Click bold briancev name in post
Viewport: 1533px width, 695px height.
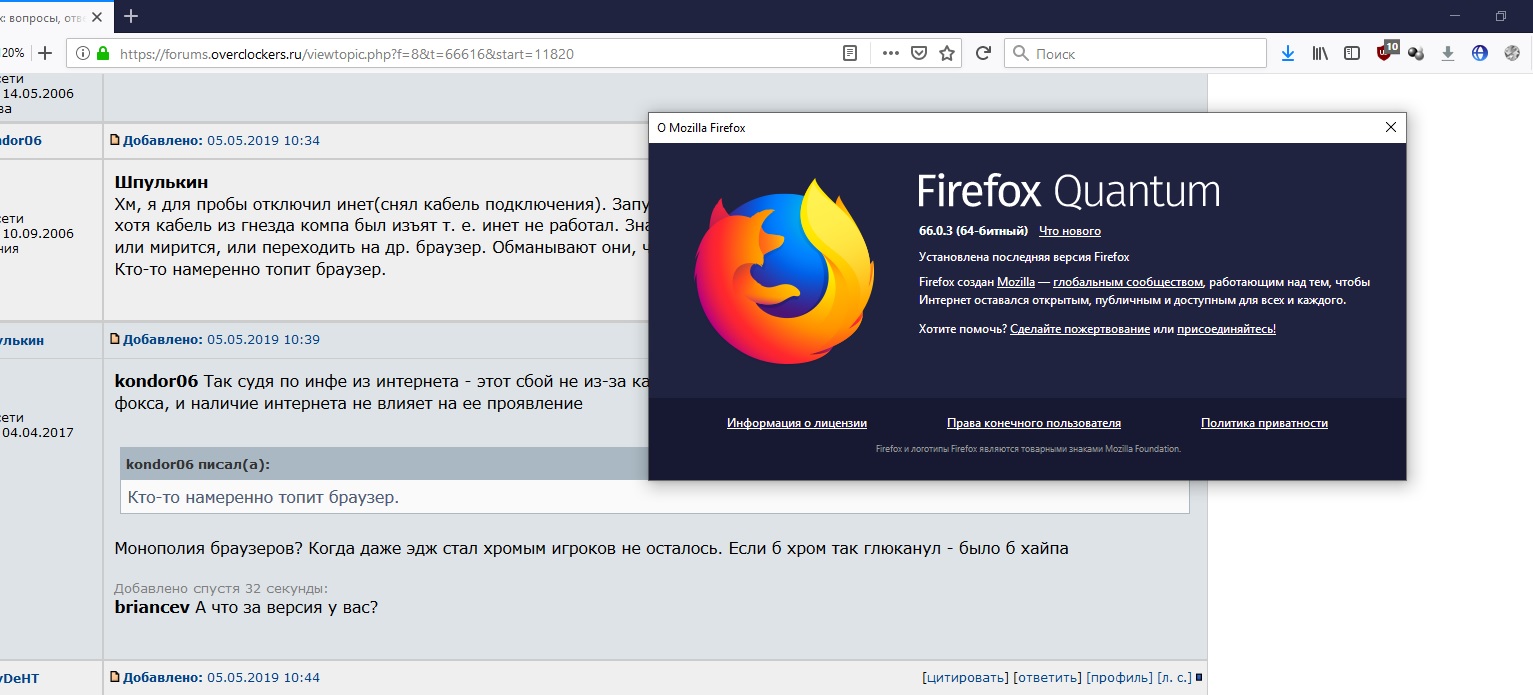coord(153,607)
